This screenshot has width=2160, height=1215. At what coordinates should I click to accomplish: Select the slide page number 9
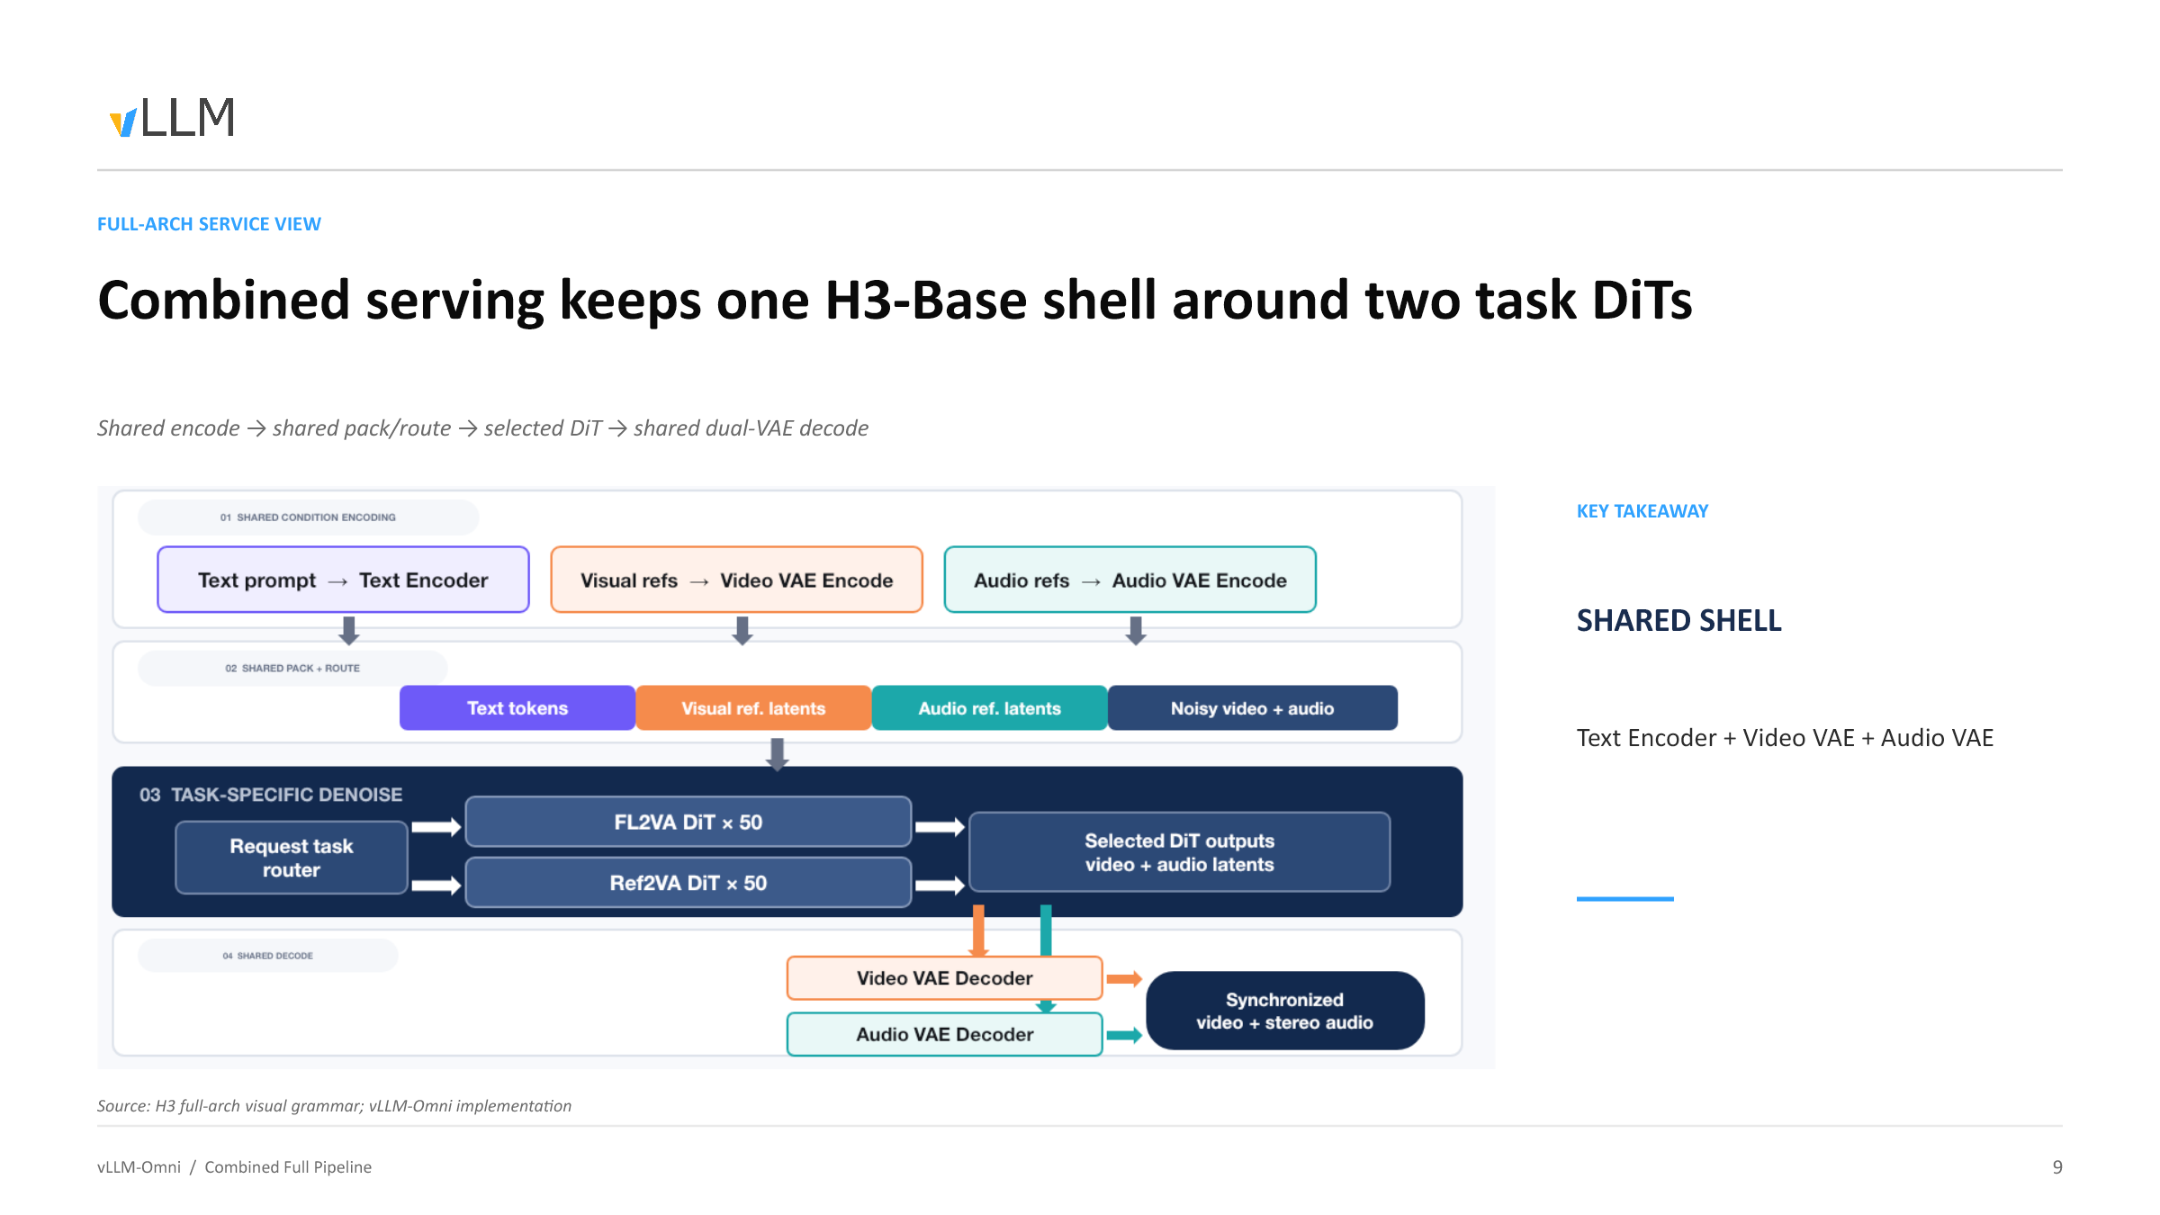2057,1167
